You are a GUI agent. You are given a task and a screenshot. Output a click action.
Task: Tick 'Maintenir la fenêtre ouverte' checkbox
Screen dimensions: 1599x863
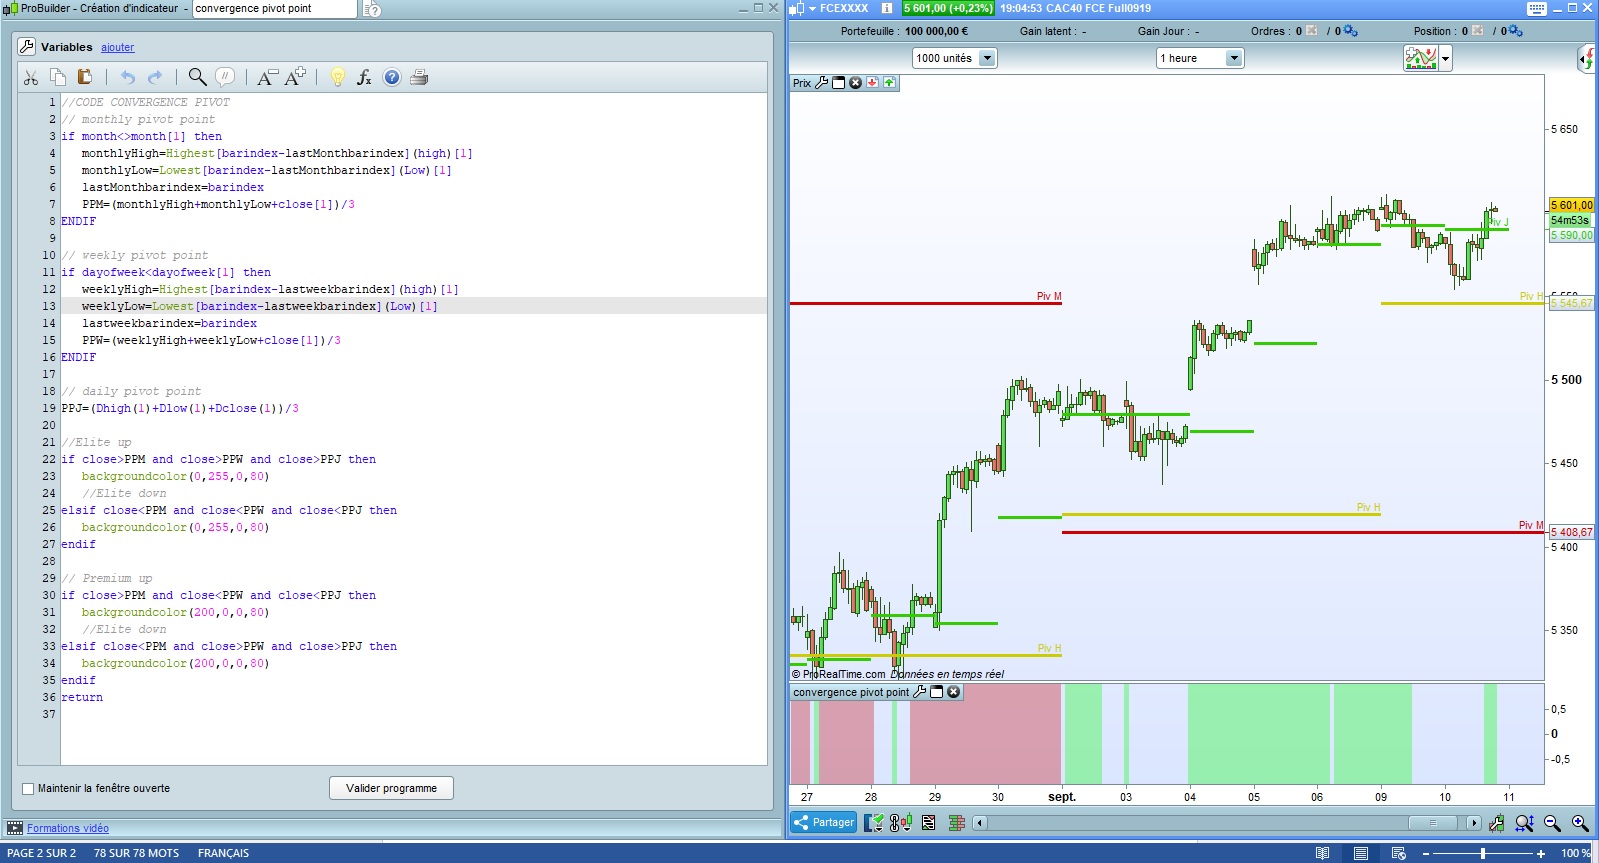(x=28, y=789)
